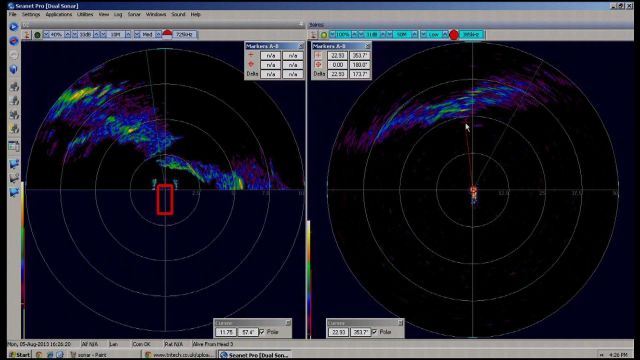Viewport: 640px width, 360px height.
Task: Open the File menu
Action: point(13,14)
